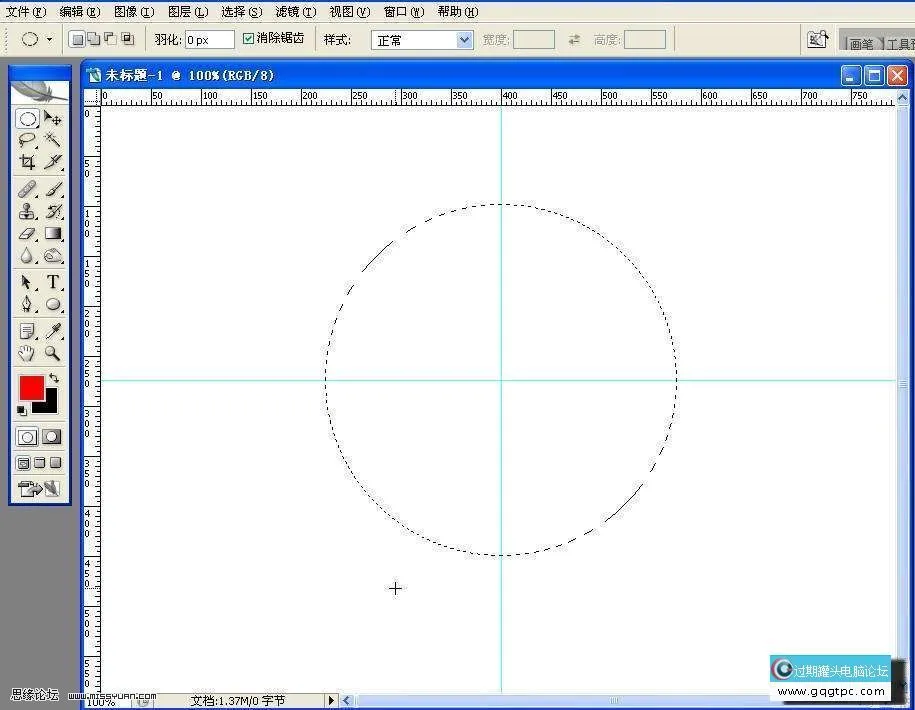Screen dimensions: 915x710
Task: Pick the Magic Wand tool
Action: click(53, 140)
